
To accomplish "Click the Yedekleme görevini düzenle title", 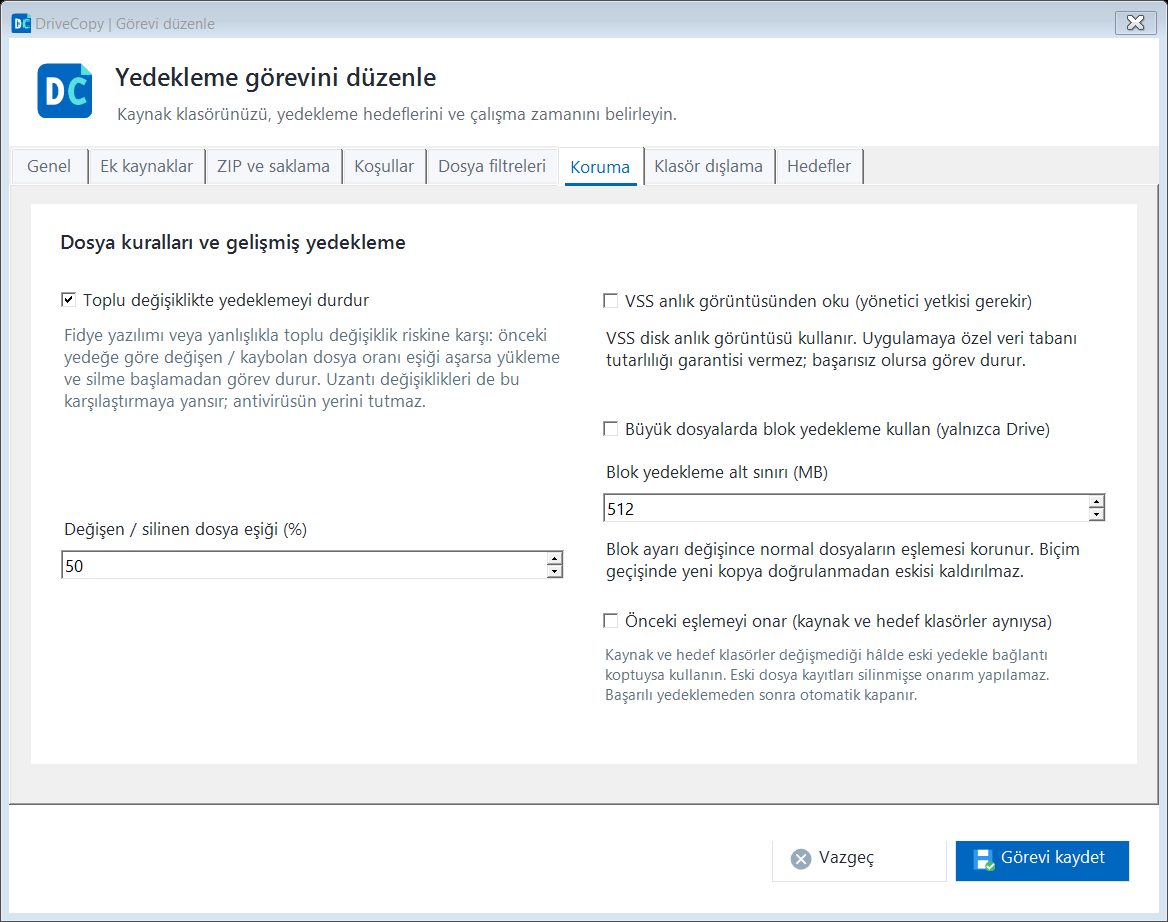I will [x=276, y=77].
